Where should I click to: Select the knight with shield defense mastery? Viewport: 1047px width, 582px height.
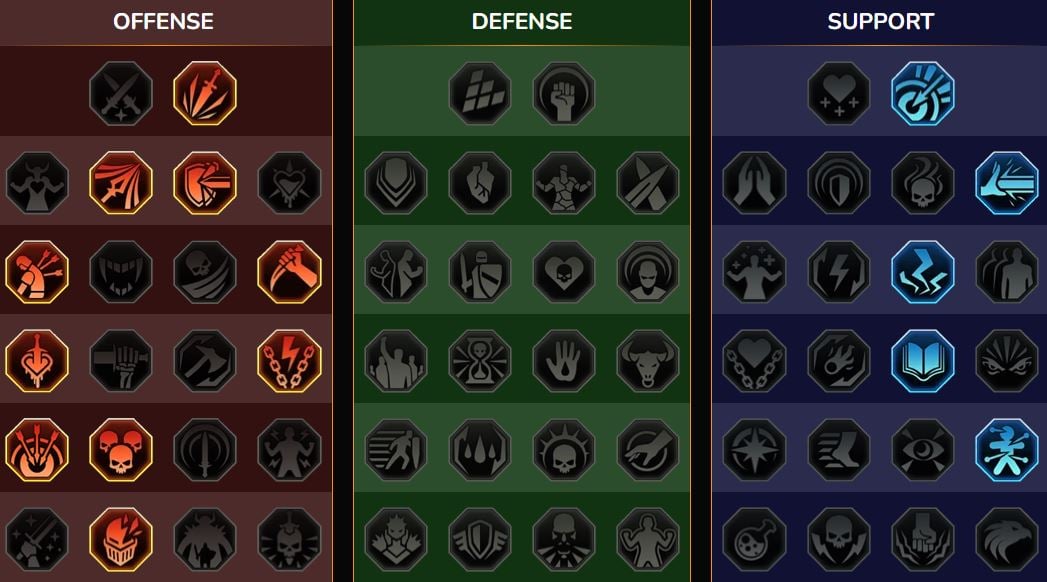[479, 272]
